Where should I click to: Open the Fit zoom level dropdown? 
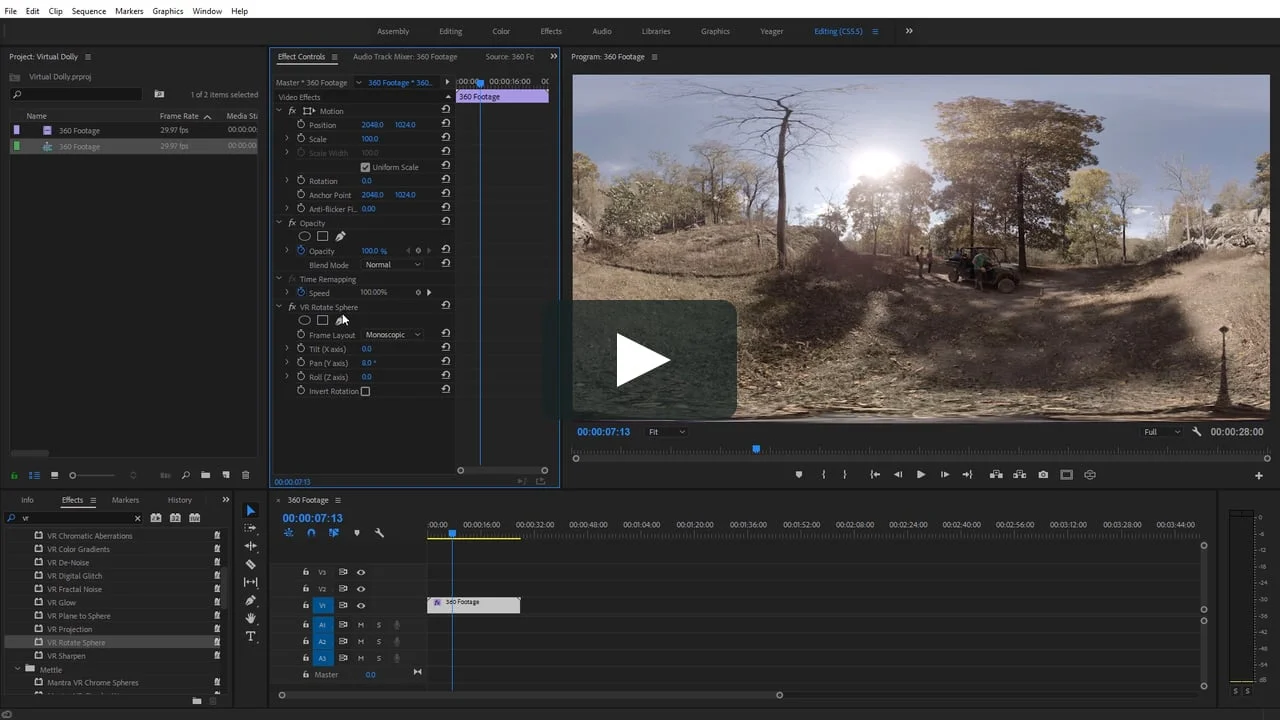pos(666,431)
